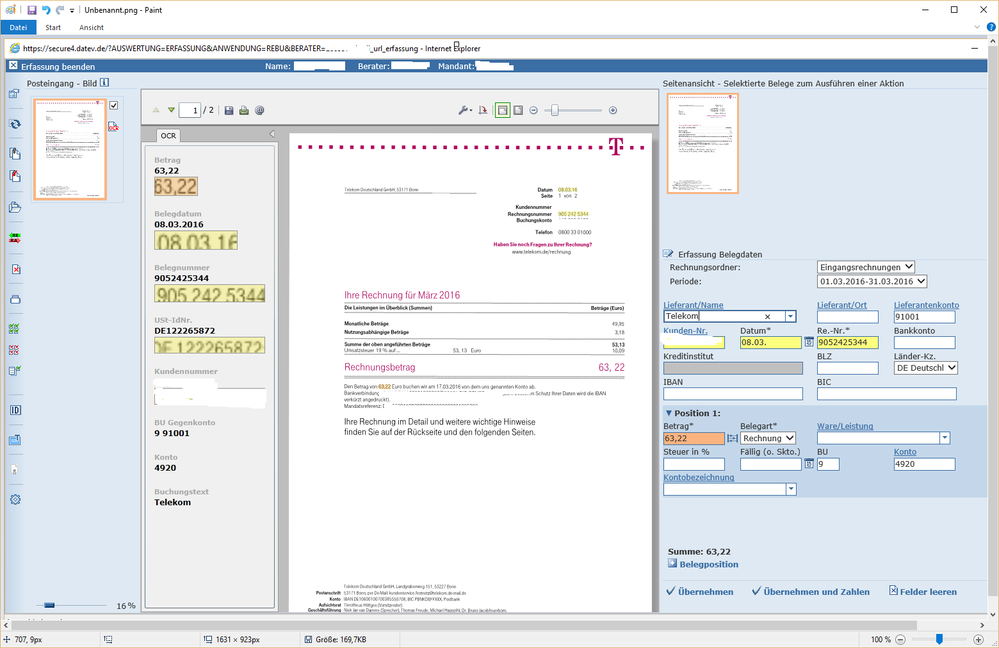Click the OCR icon beside the thumbnail
Image resolution: width=999 pixels, height=648 pixels.
pyautogui.click(x=113, y=127)
